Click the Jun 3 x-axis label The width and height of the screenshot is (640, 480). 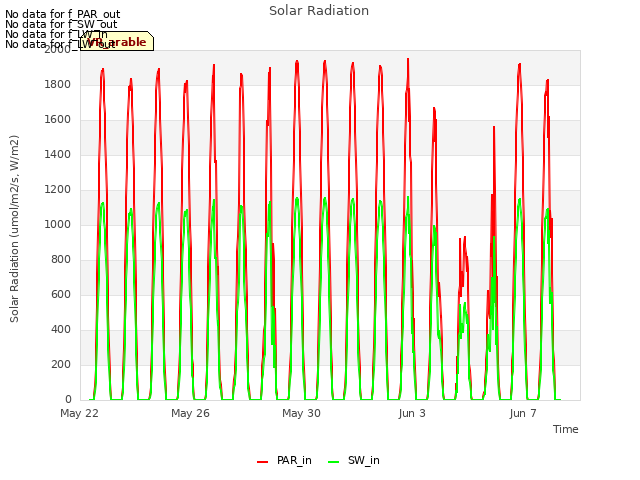(x=412, y=413)
